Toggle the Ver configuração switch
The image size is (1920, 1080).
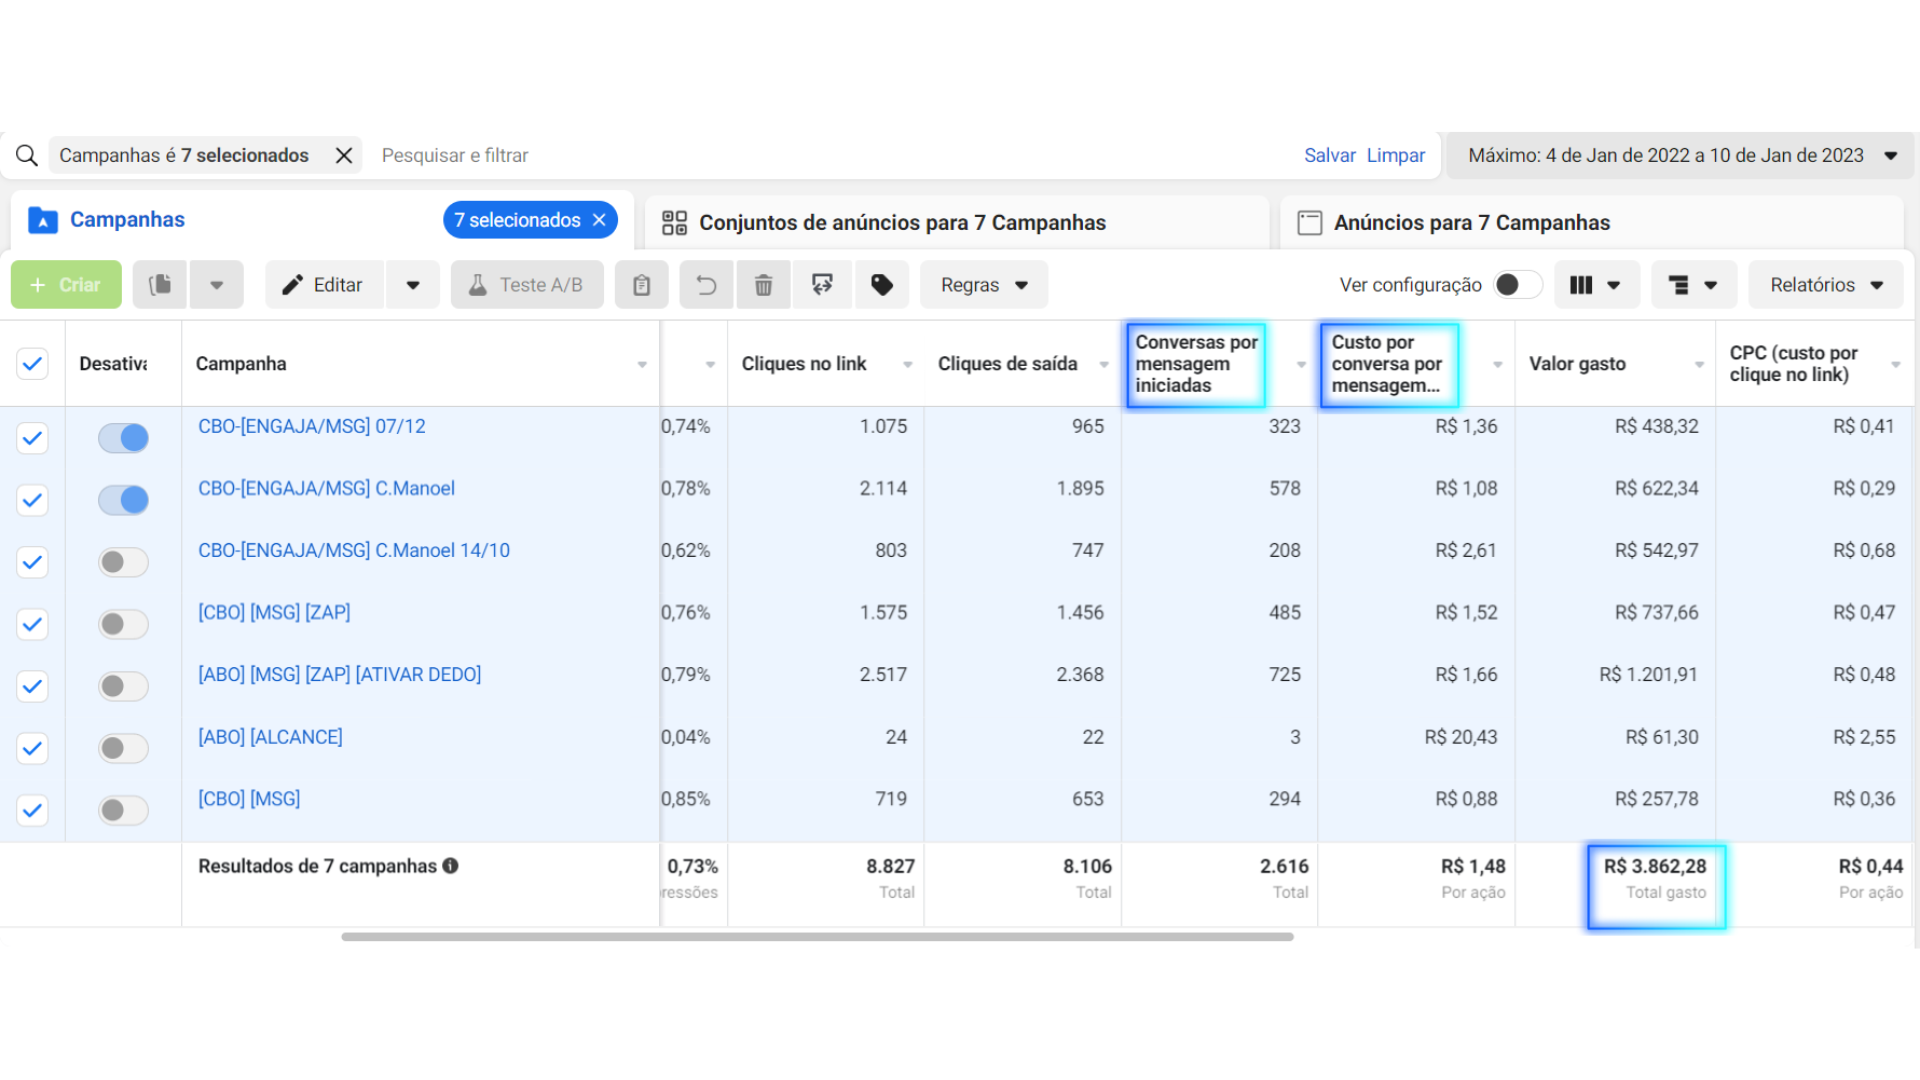[1516, 285]
